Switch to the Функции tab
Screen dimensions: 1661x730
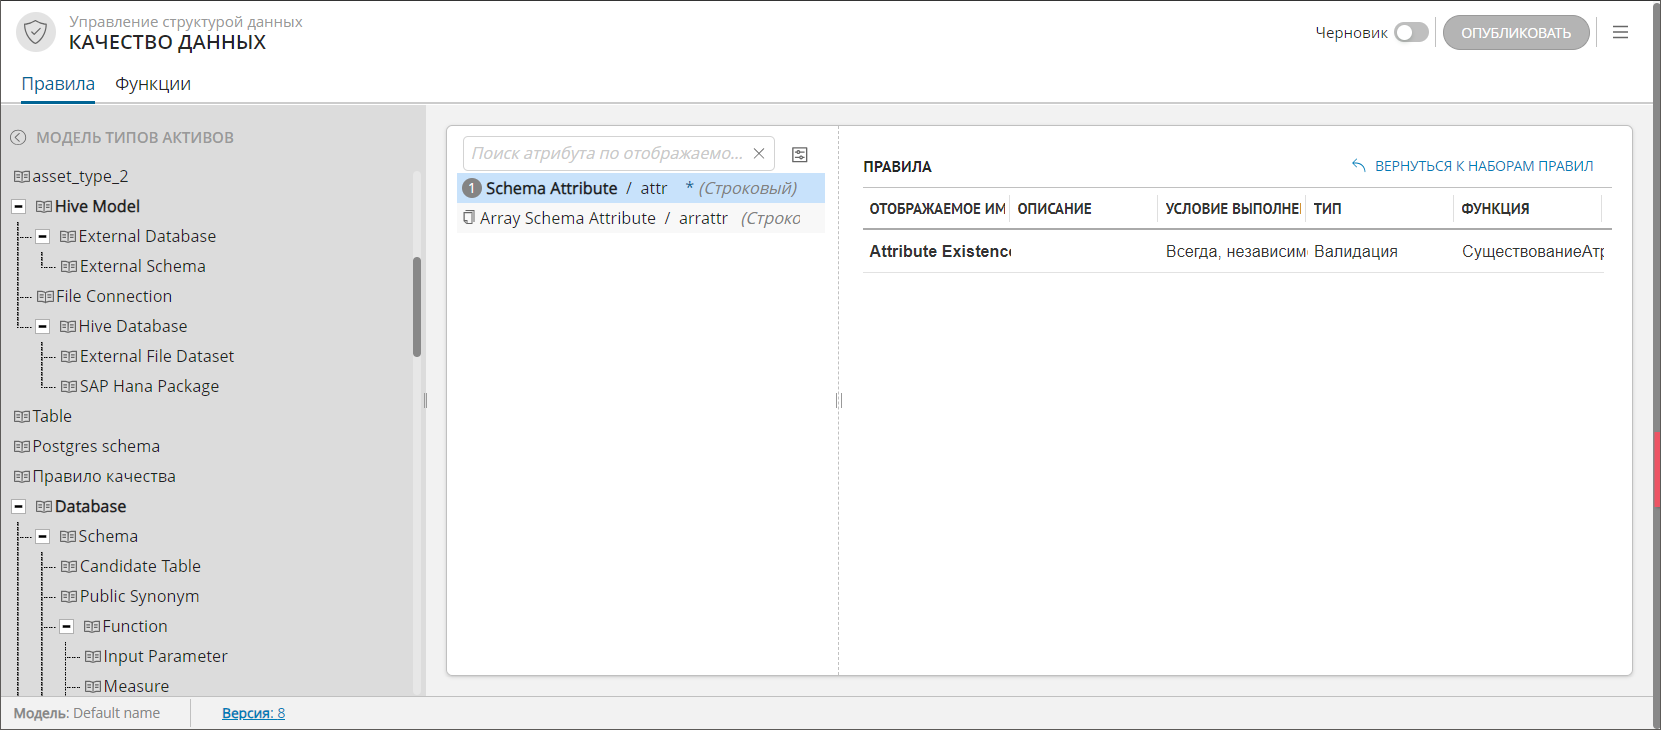[152, 84]
